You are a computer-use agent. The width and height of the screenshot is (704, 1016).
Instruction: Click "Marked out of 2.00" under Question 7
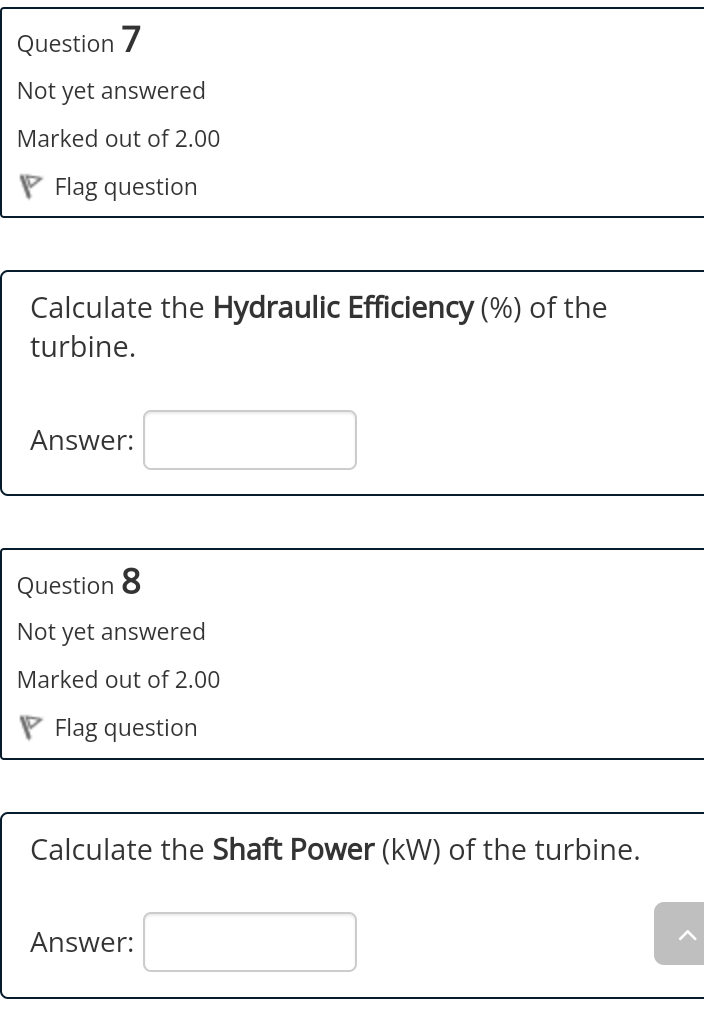pyautogui.click(x=118, y=139)
